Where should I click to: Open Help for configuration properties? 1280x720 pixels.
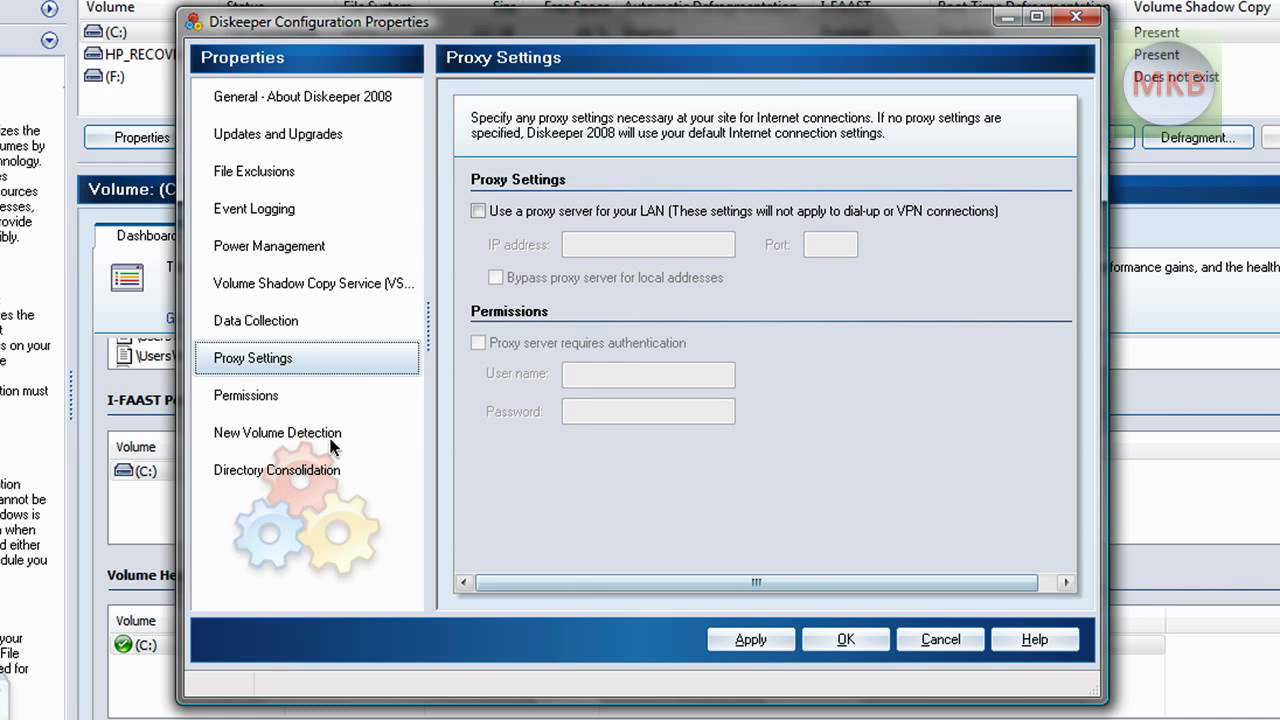tap(1035, 639)
